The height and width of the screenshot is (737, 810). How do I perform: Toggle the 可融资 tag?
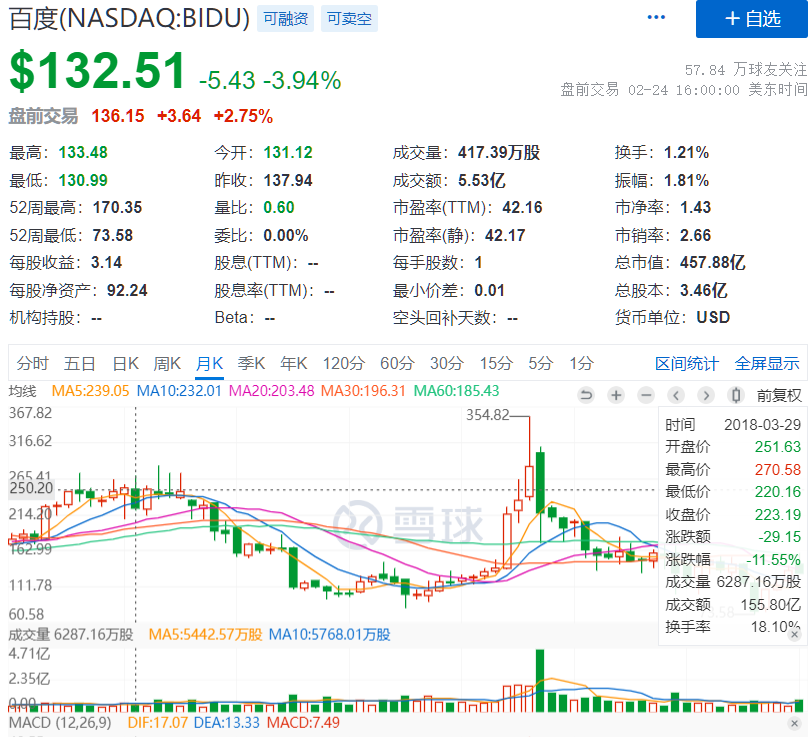coord(285,18)
